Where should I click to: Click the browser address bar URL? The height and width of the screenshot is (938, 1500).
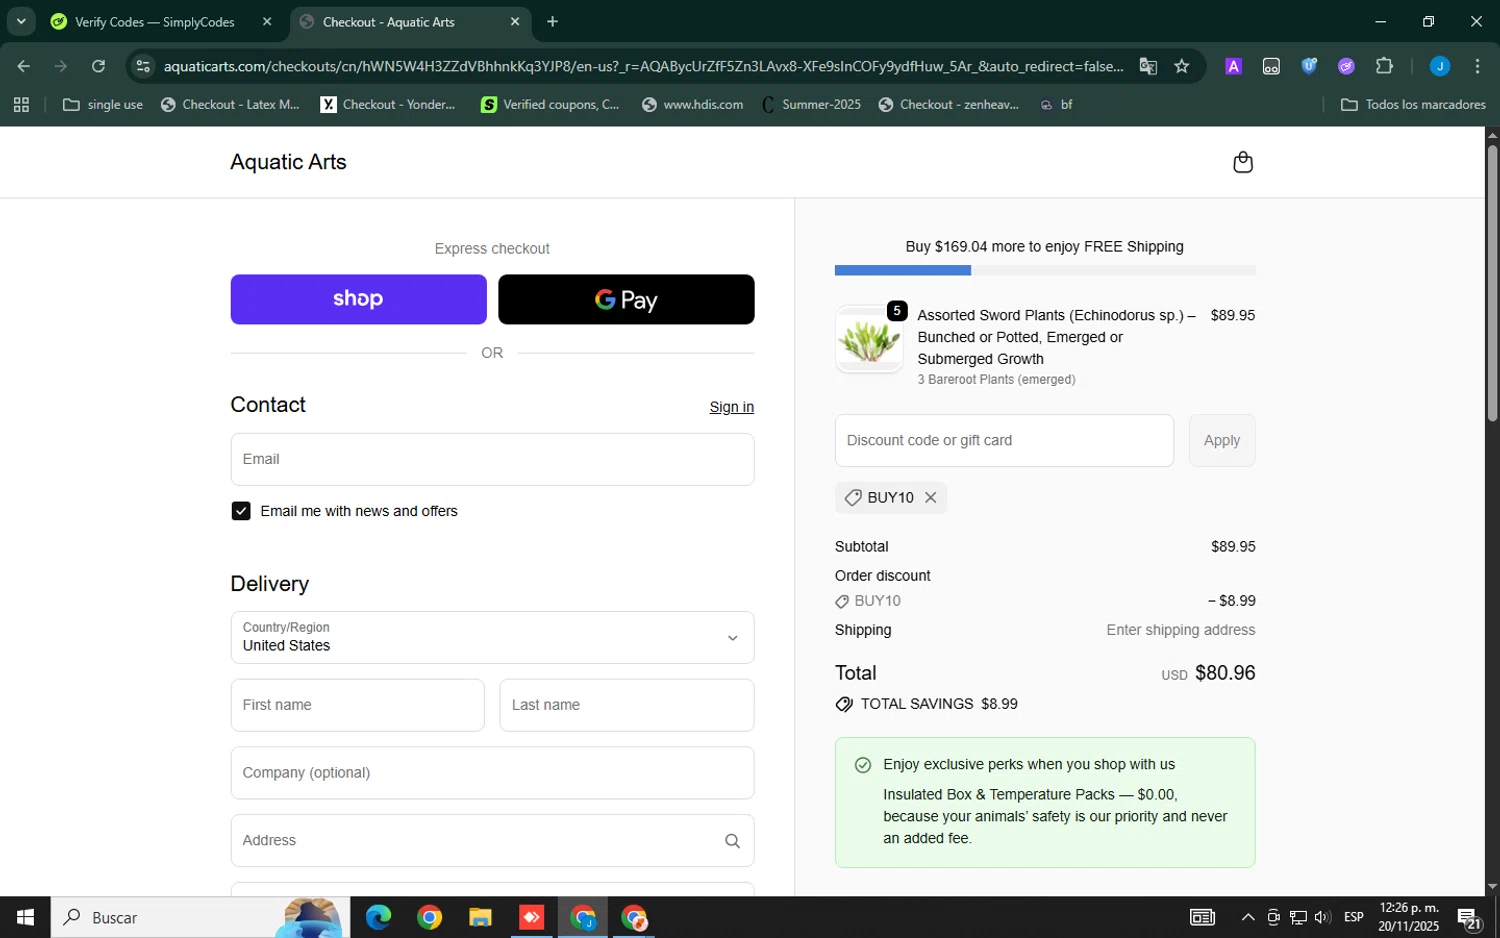coord(643,66)
